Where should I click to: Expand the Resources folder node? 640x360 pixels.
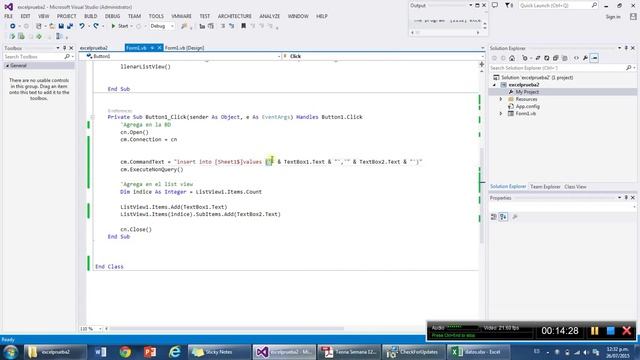pos(501,99)
